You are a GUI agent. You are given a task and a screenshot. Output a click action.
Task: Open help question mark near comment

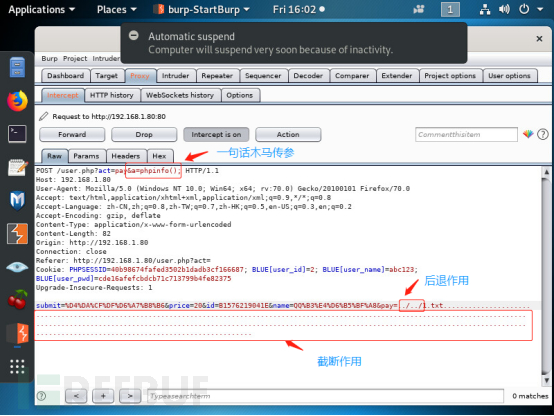click(x=543, y=134)
